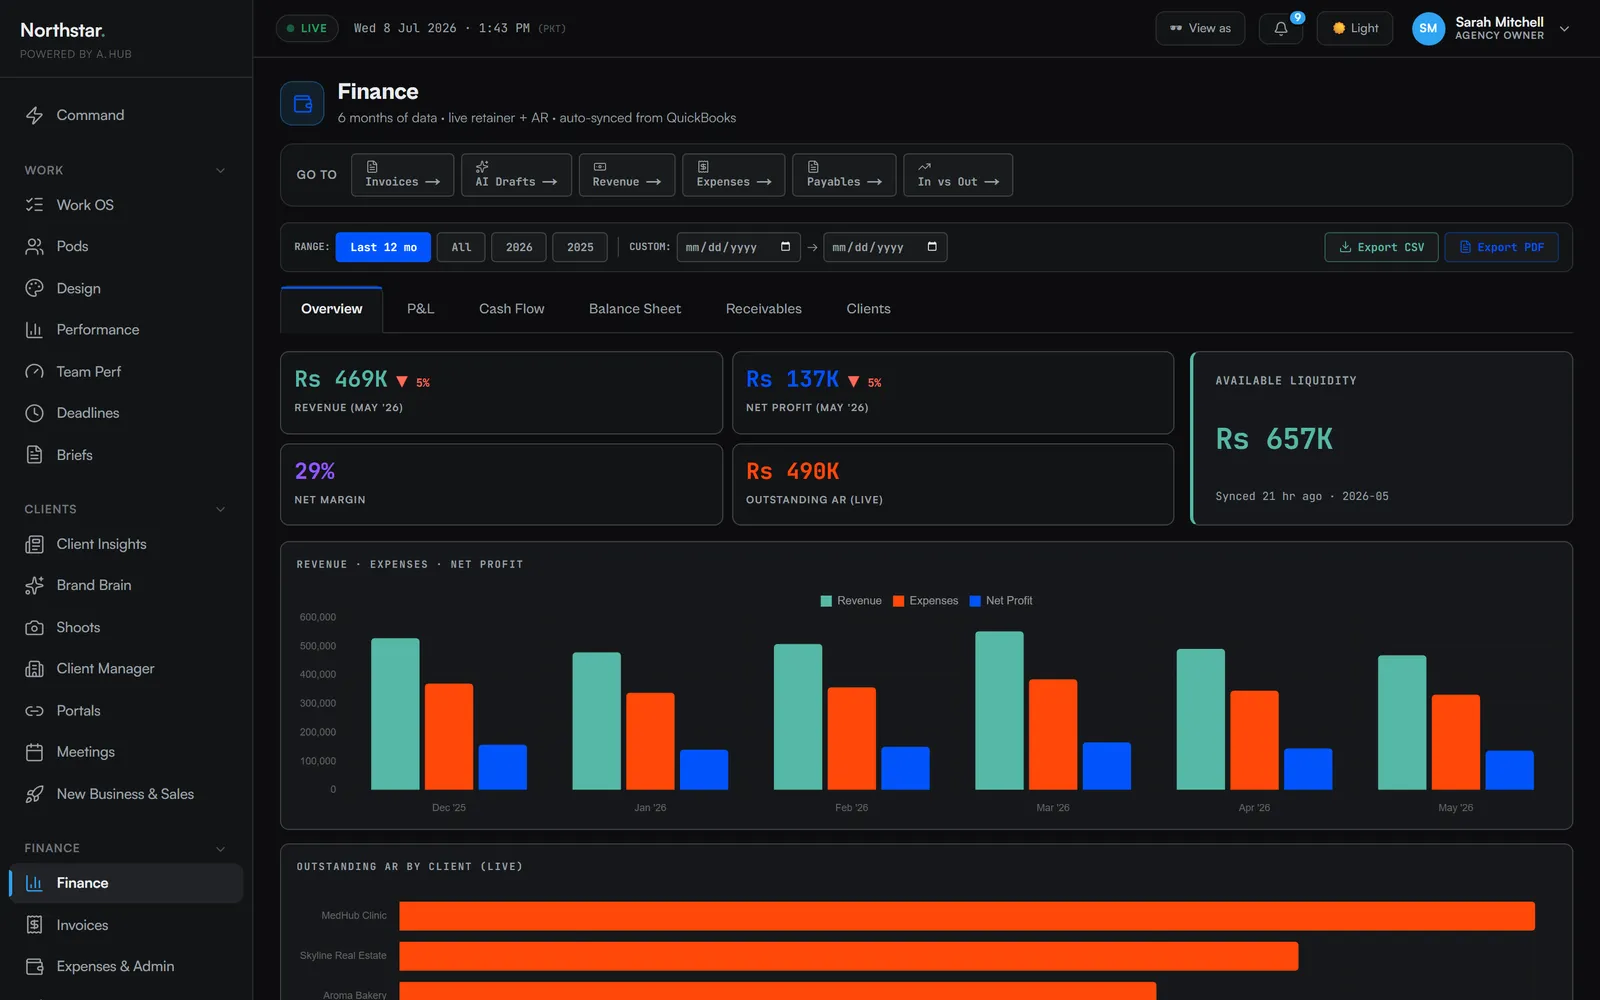Viewport: 1600px width, 1000px height.
Task: Collapse the FINANCE sidebar section
Action: tap(221, 848)
